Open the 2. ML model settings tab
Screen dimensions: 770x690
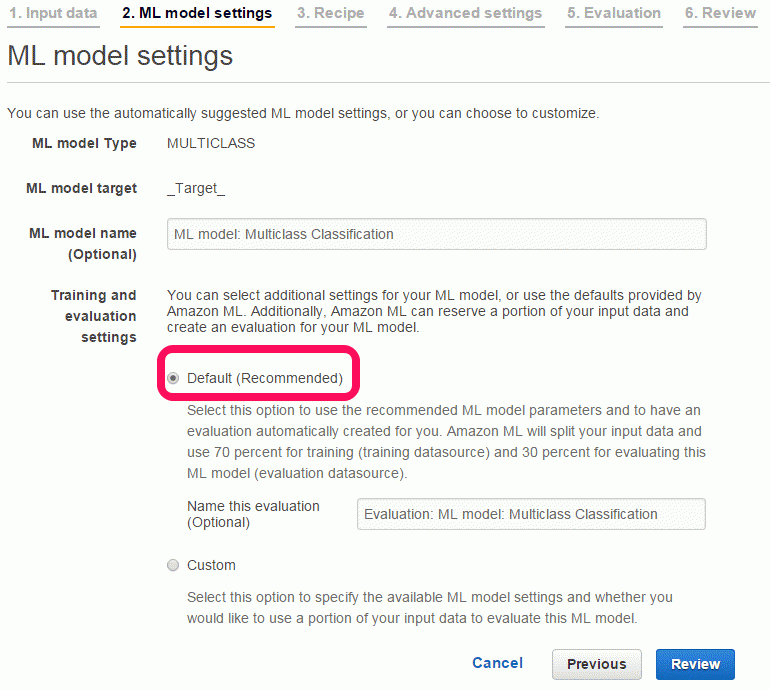tap(197, 13)
